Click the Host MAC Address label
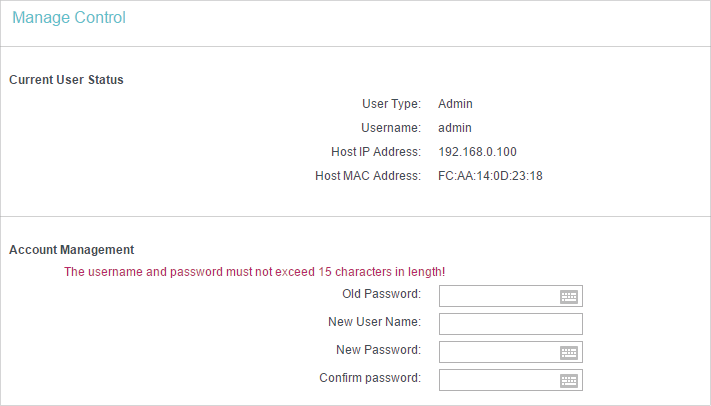The height and width of the screenshot is (406, 711). click(368, 176)
